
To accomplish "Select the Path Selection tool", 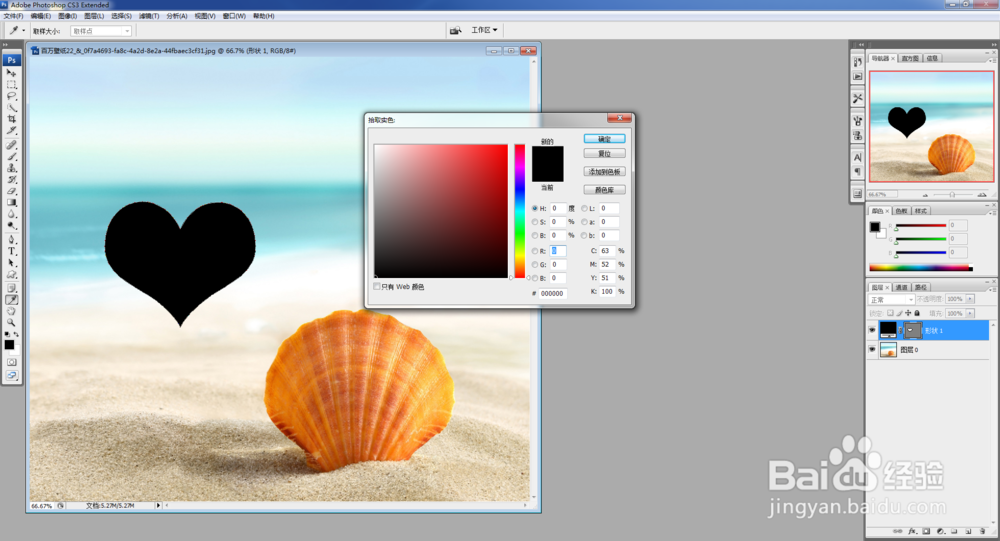I will (x=11, y=263).
